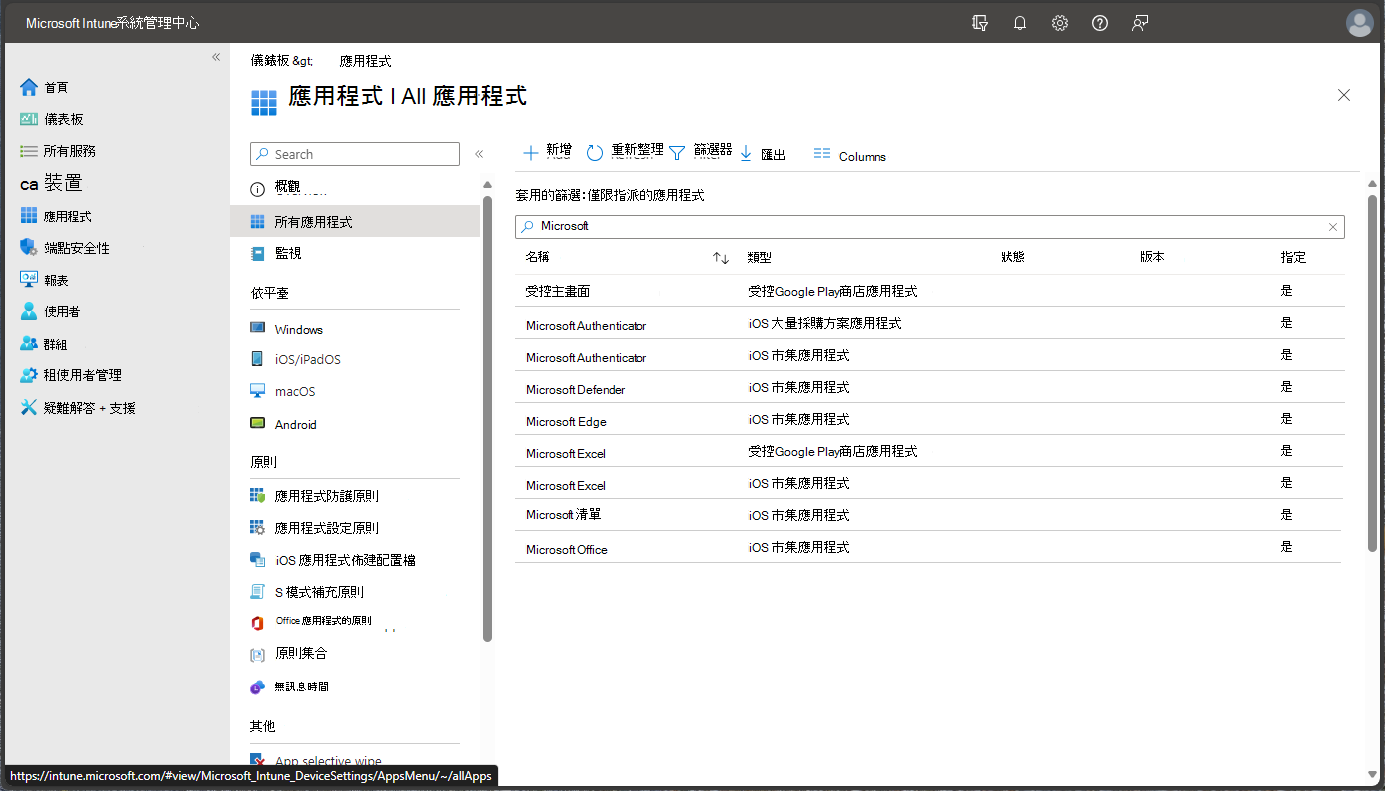This screenshot has height=791, width=1385.
Task: Open settings gear in top bar
Action: point(1060,23)
